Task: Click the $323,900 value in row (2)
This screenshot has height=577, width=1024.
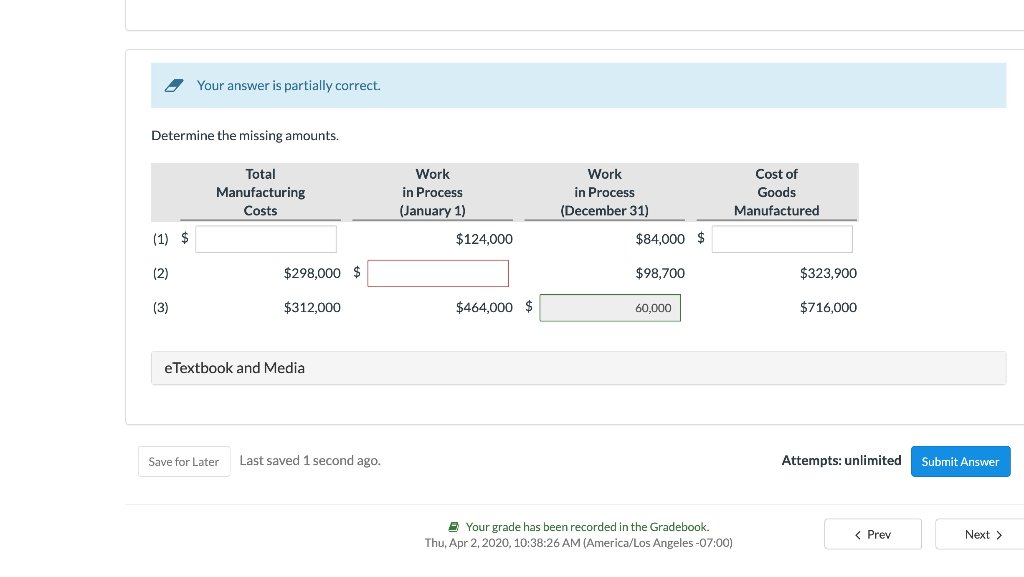Action: pyautogui.click(x=828, y=273)
